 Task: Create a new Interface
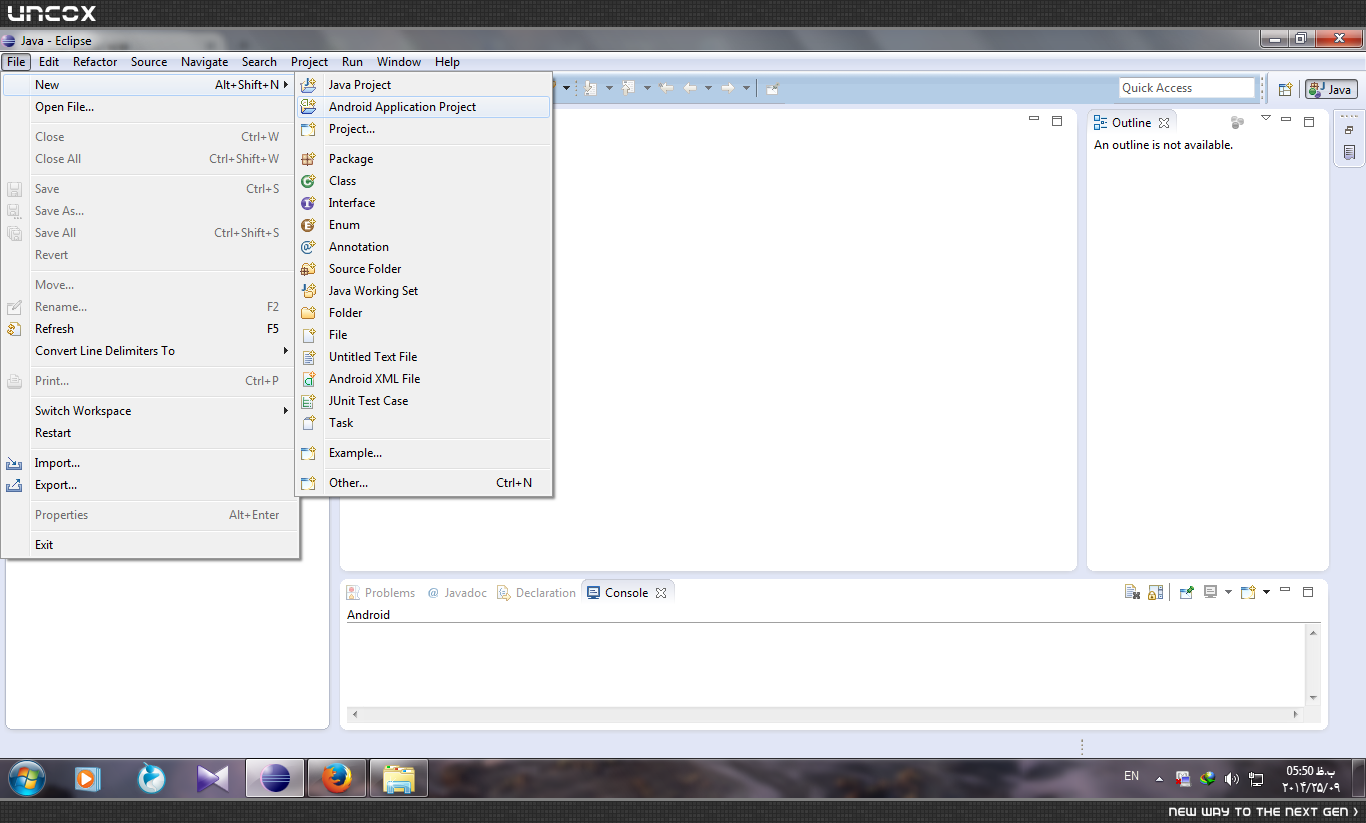point(423,203)
